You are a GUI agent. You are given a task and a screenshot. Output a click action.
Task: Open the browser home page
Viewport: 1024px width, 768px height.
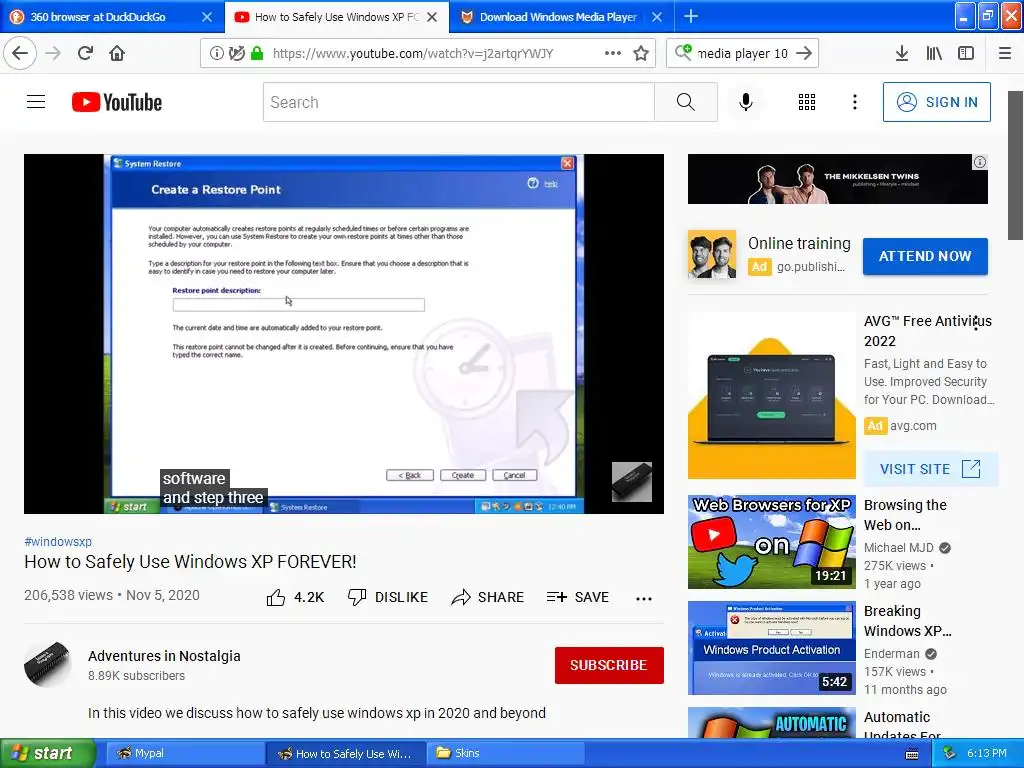click(117, 53)
